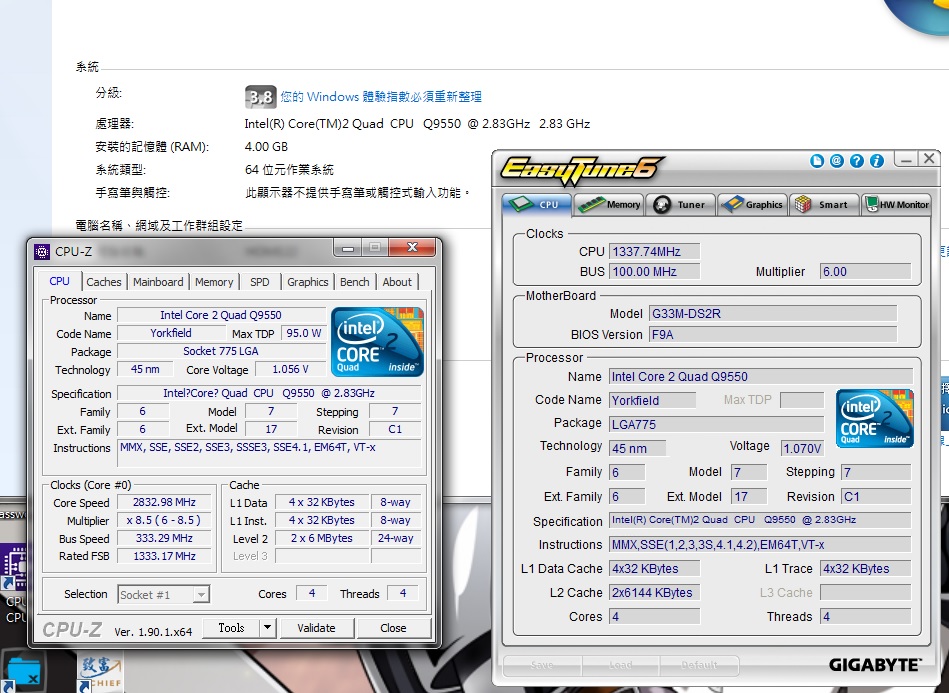Close CPU-Z with the red X button
The height and width of the screenshot is (693, 949).
pos(413,248)
